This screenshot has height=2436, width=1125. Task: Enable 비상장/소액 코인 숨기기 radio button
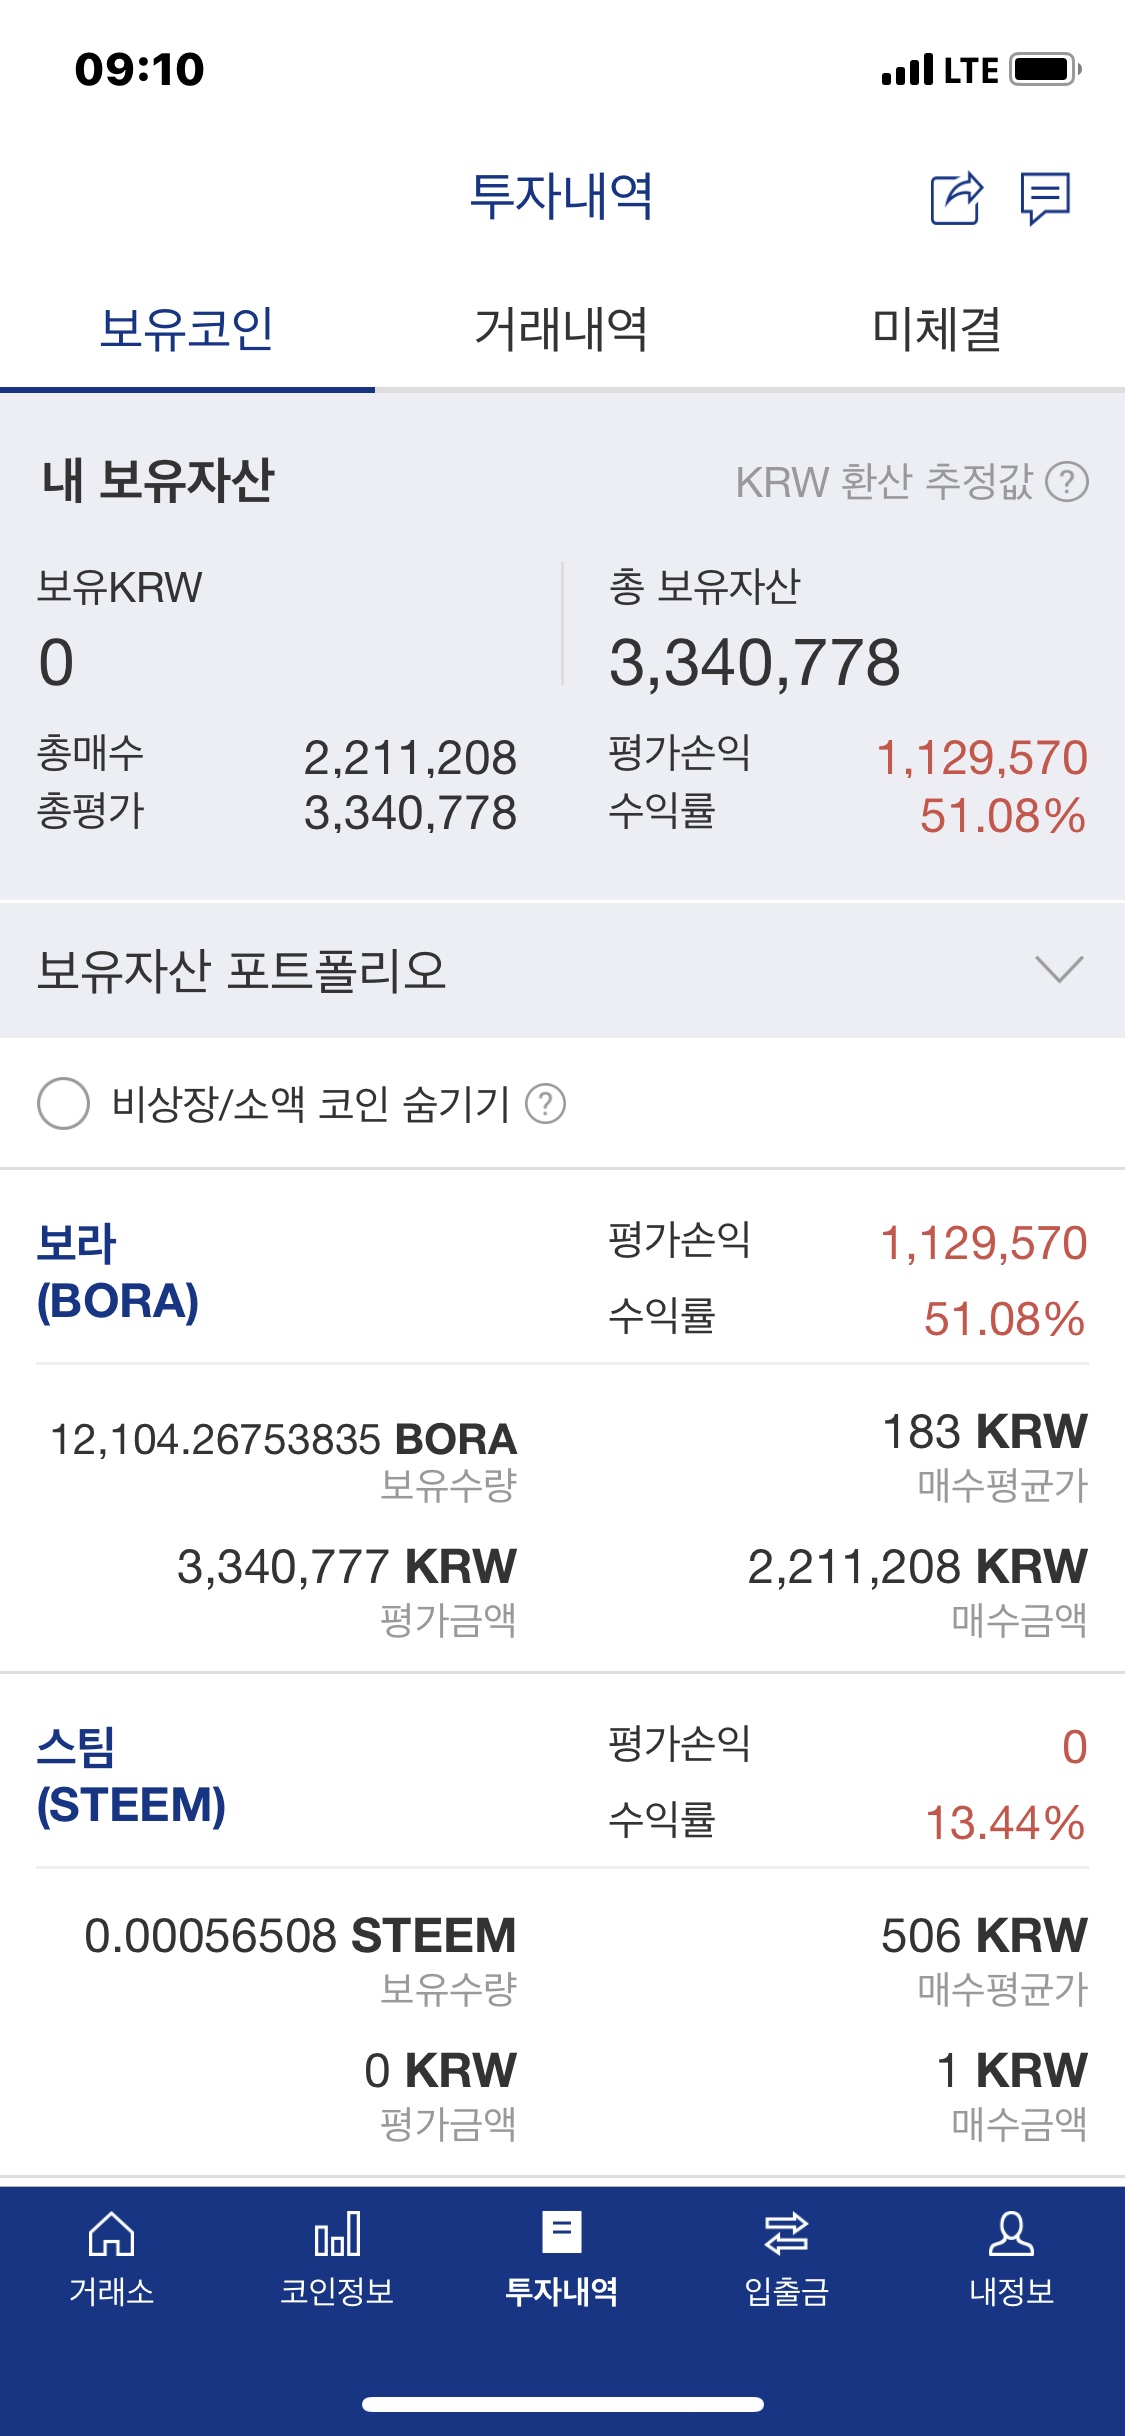[63, 1104]
